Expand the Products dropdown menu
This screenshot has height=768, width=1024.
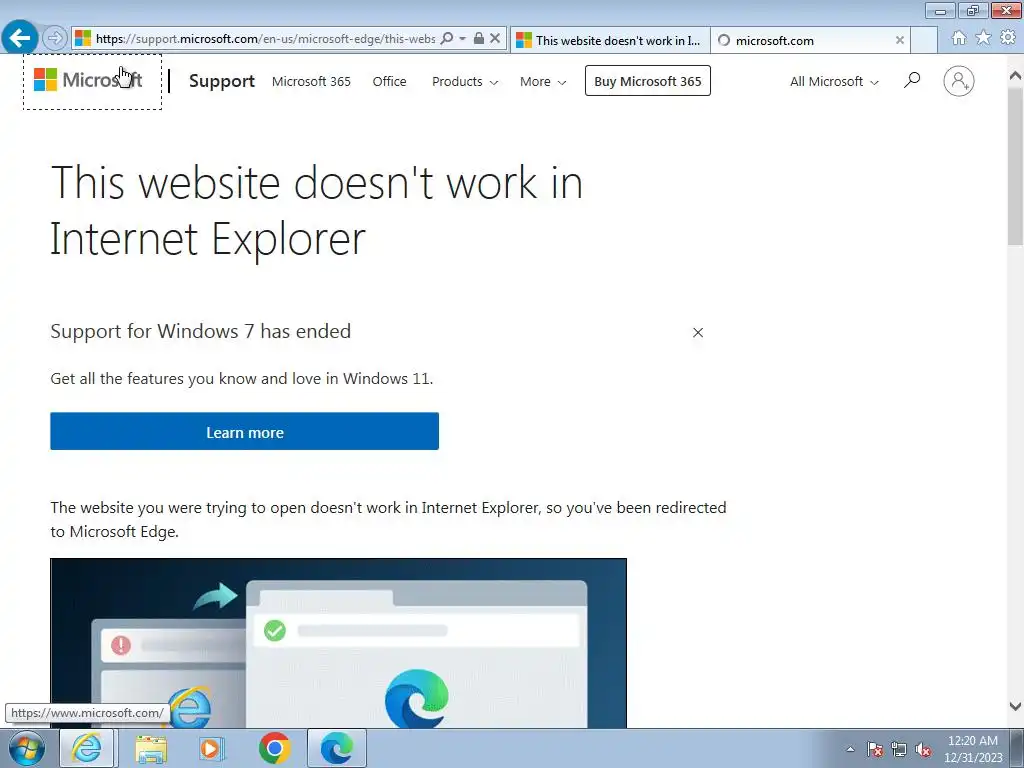point(465,82)
